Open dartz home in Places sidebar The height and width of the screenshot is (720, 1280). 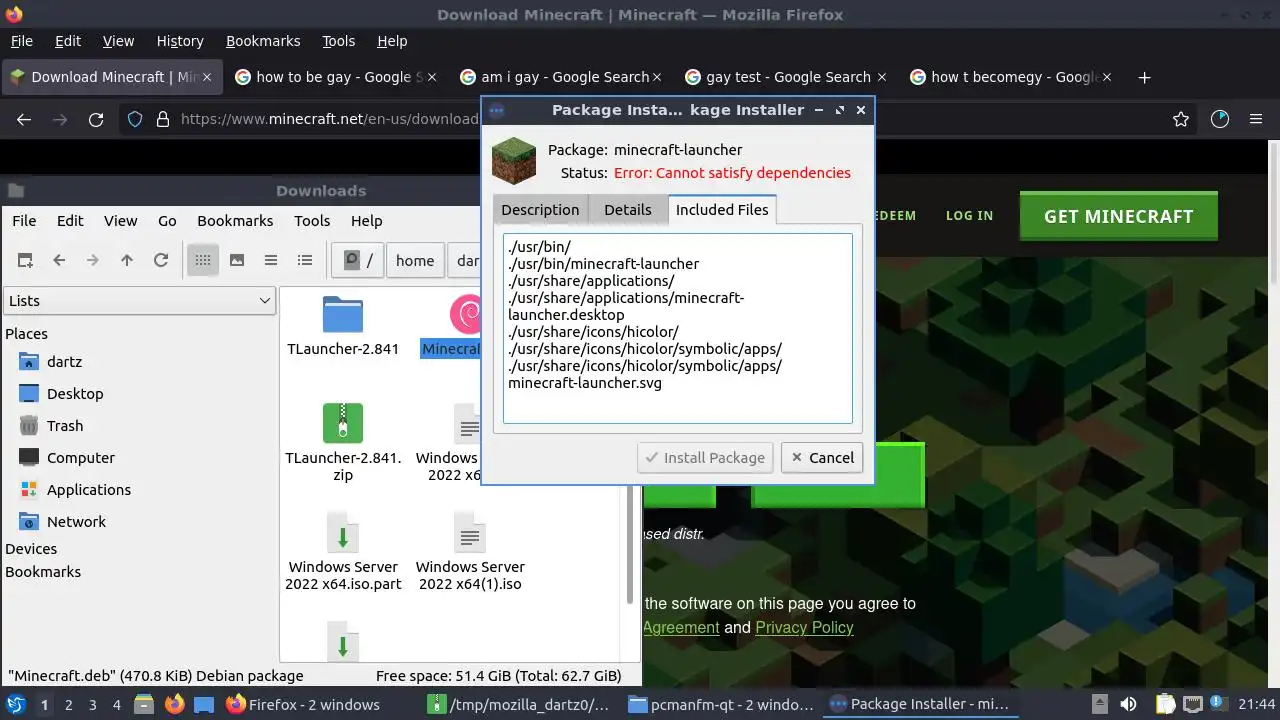64,361
